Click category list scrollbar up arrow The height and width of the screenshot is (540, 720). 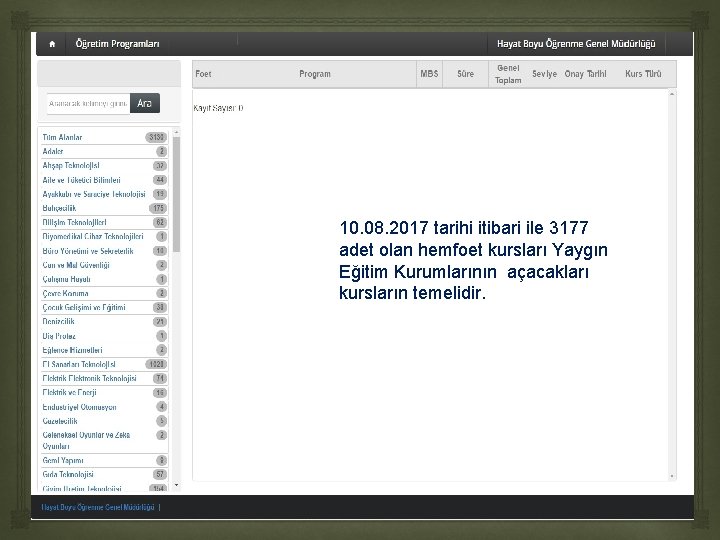coord(176,132)
